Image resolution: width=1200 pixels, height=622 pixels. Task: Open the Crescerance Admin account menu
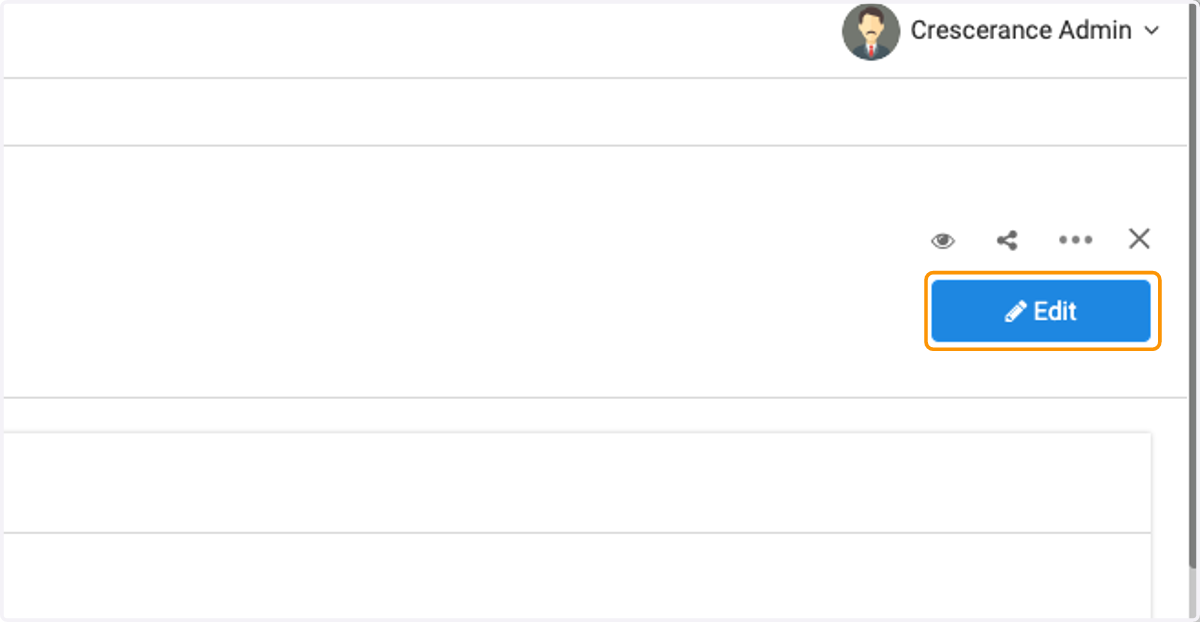coord(1001,31)
